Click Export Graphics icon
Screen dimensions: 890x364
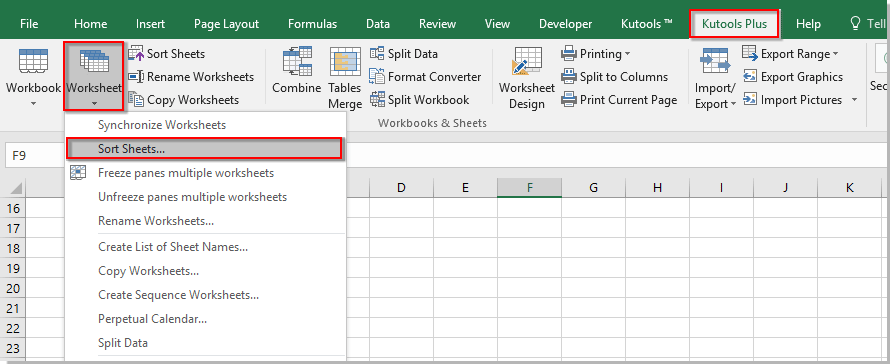pyautogui.click(x=750, y=77)
